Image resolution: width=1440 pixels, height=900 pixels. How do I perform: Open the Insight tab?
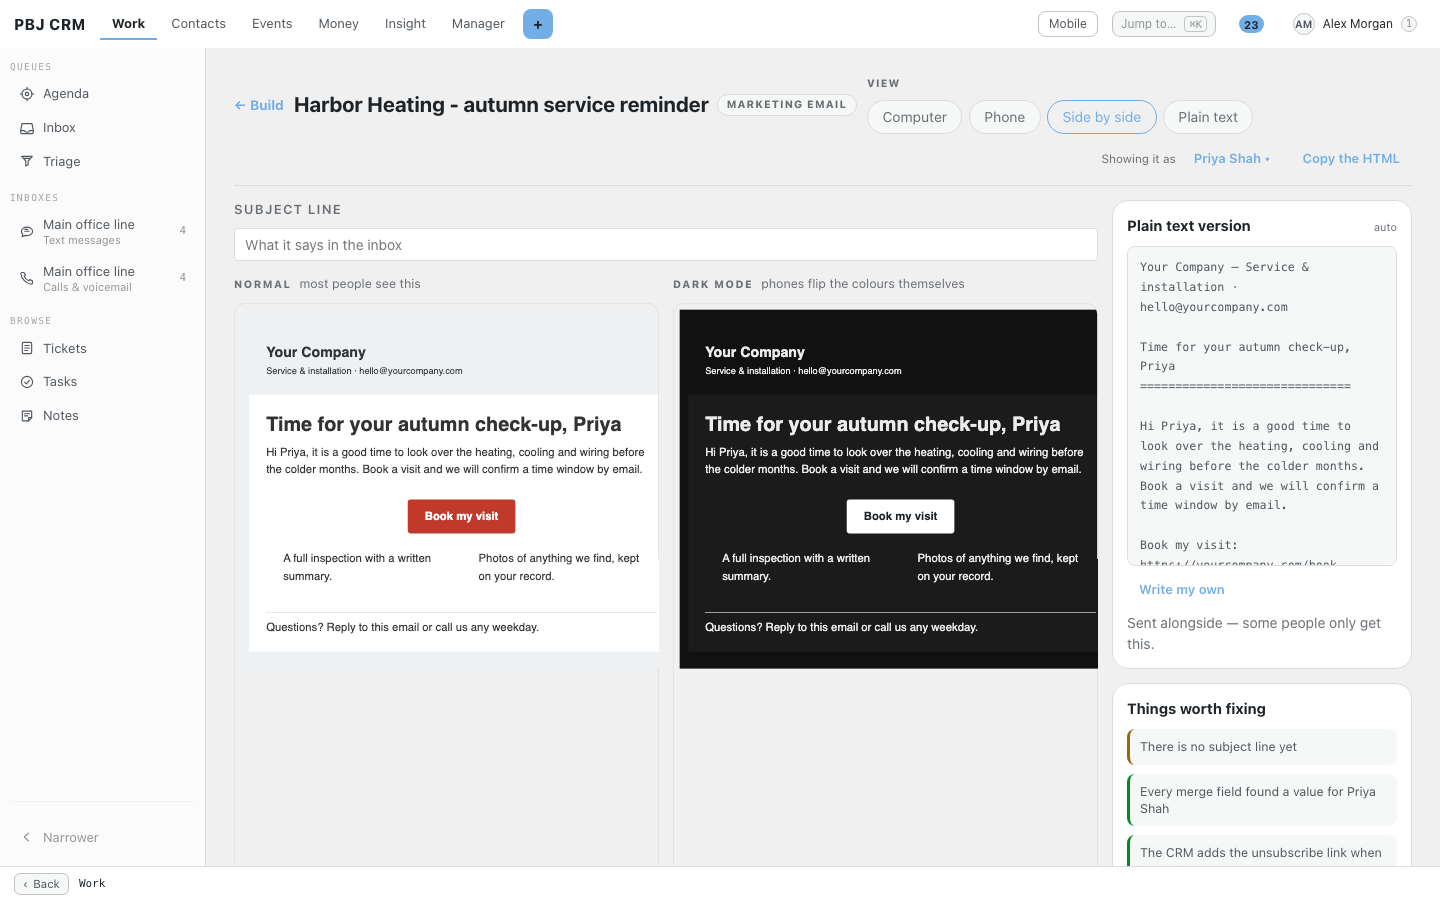[405, 24]
